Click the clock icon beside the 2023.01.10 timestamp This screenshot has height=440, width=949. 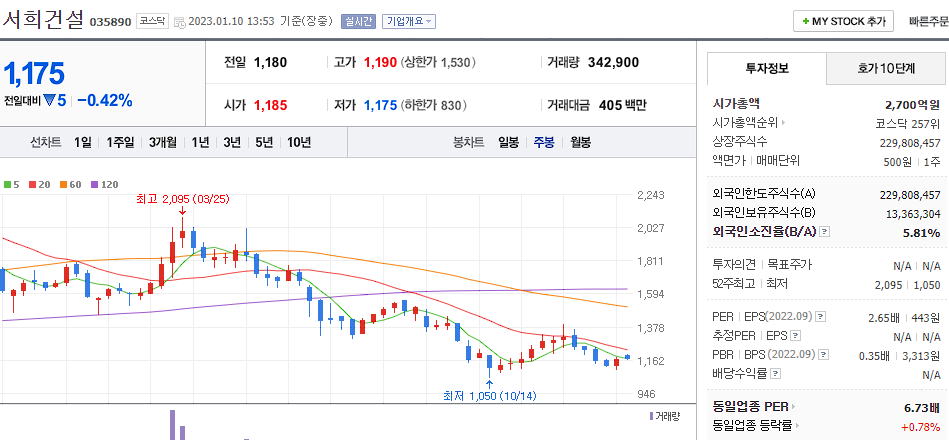180,22
